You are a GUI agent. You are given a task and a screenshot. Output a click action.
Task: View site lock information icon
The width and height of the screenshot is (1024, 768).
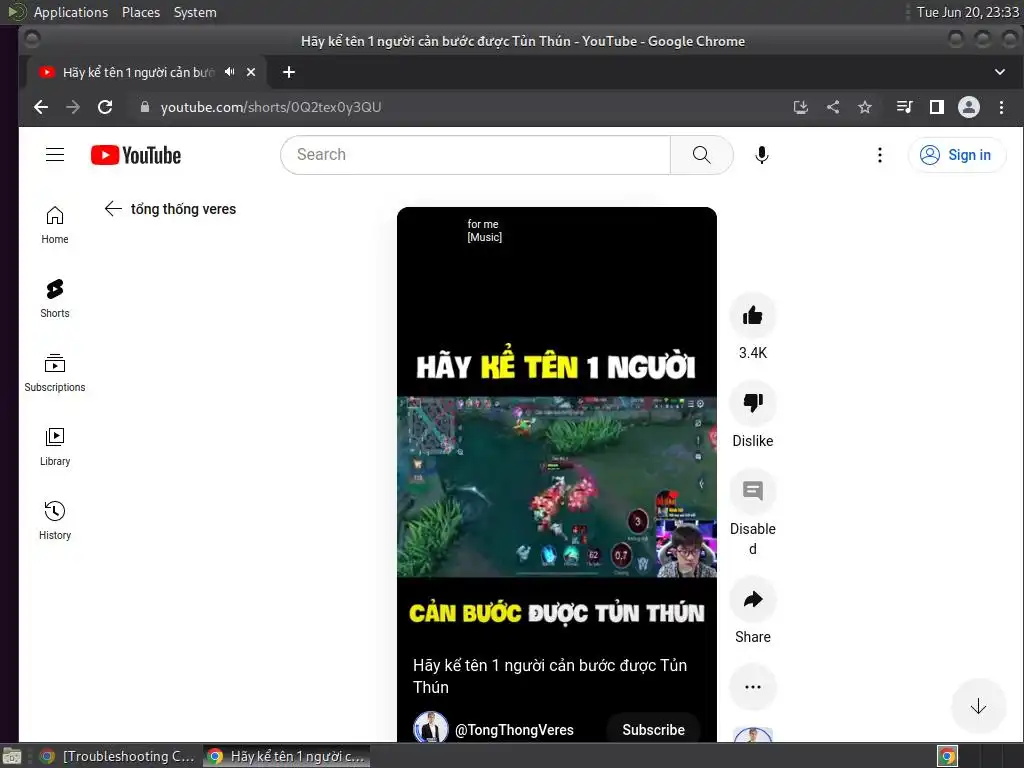coord(145,107)
